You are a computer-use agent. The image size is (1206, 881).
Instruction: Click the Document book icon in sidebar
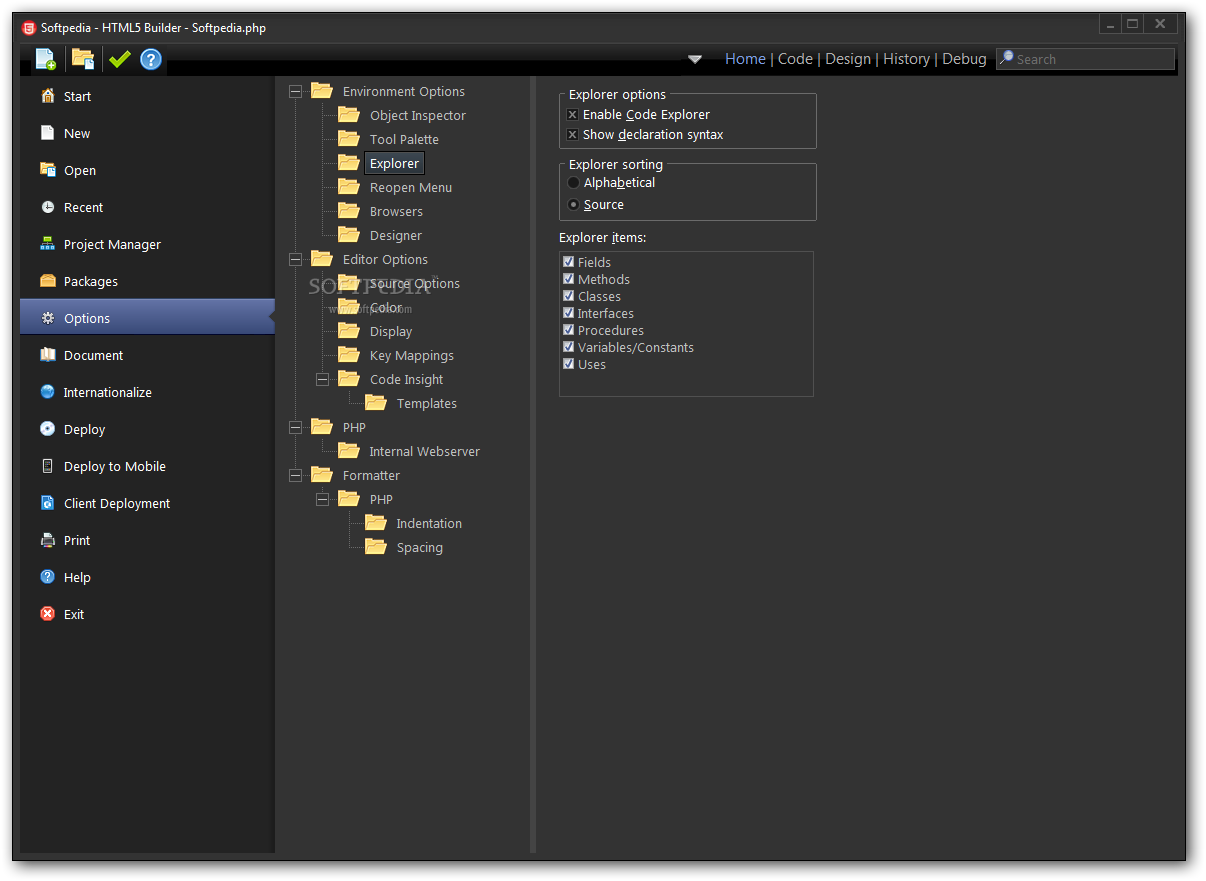pyautogui.click(x=47, y=355)
